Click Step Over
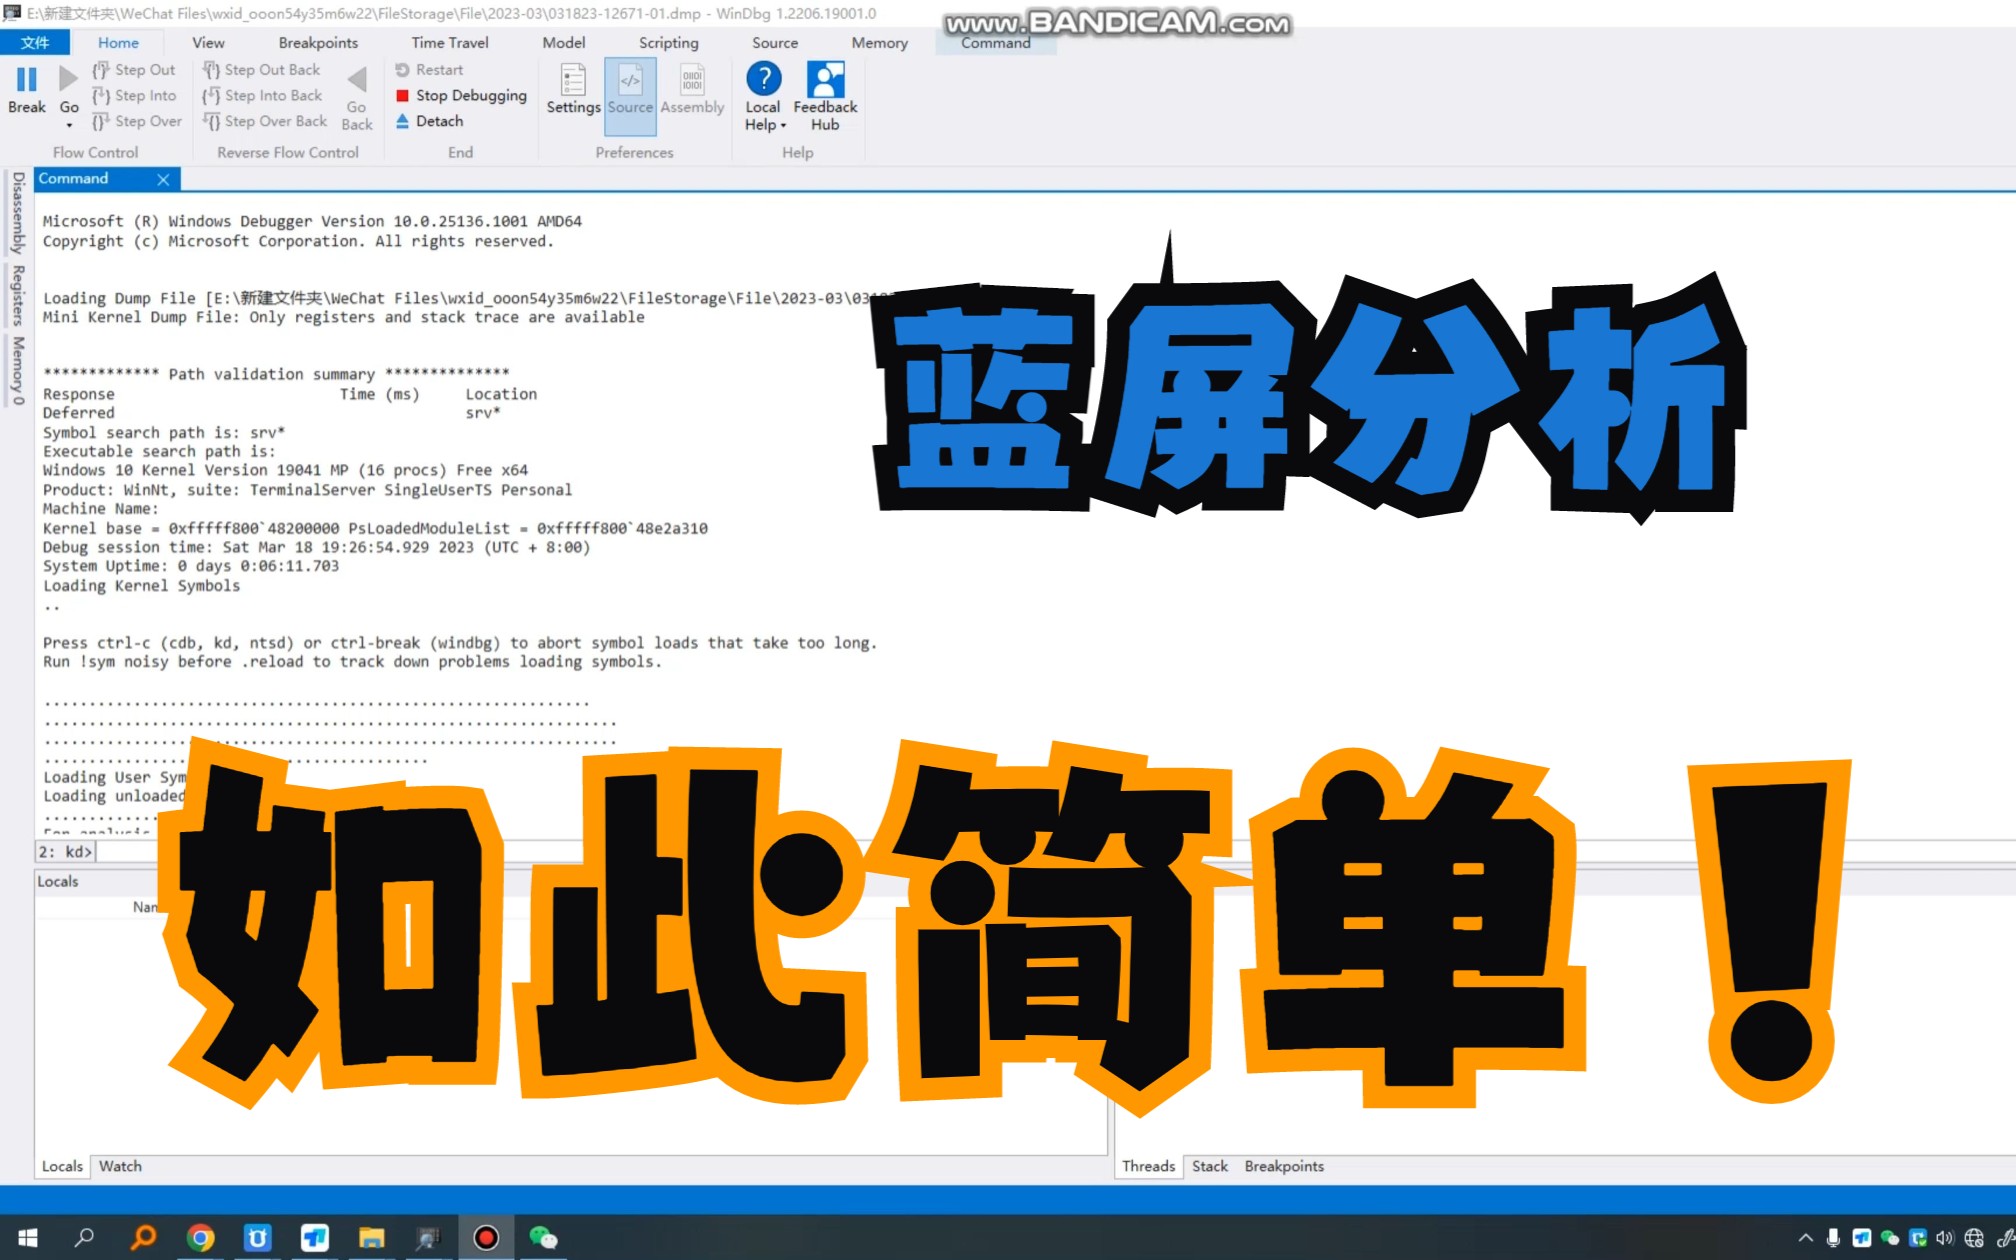 click(137, 121)
